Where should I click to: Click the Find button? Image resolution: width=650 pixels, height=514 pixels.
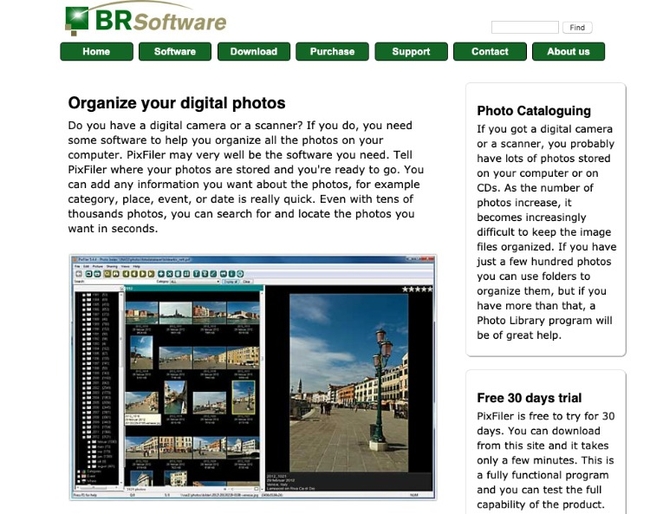pyautogui.click(x=577, y=27)
